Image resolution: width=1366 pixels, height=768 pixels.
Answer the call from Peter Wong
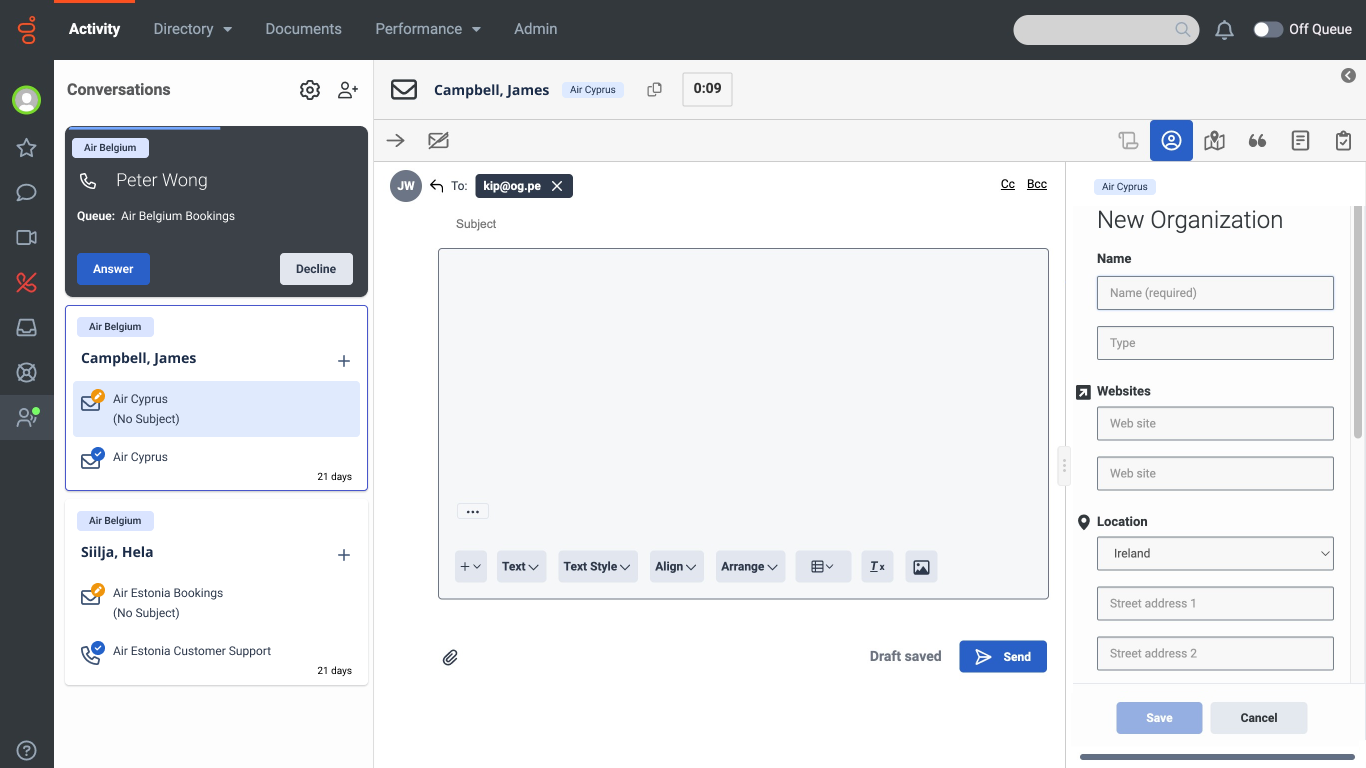[x=113, y=269]
